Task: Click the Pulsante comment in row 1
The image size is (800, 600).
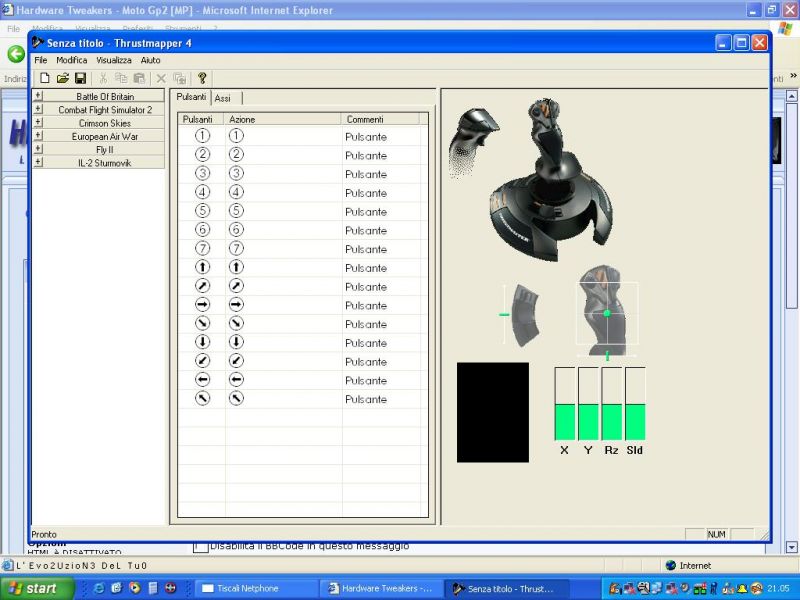Action: pyautogui.click(x=366, y=137)
